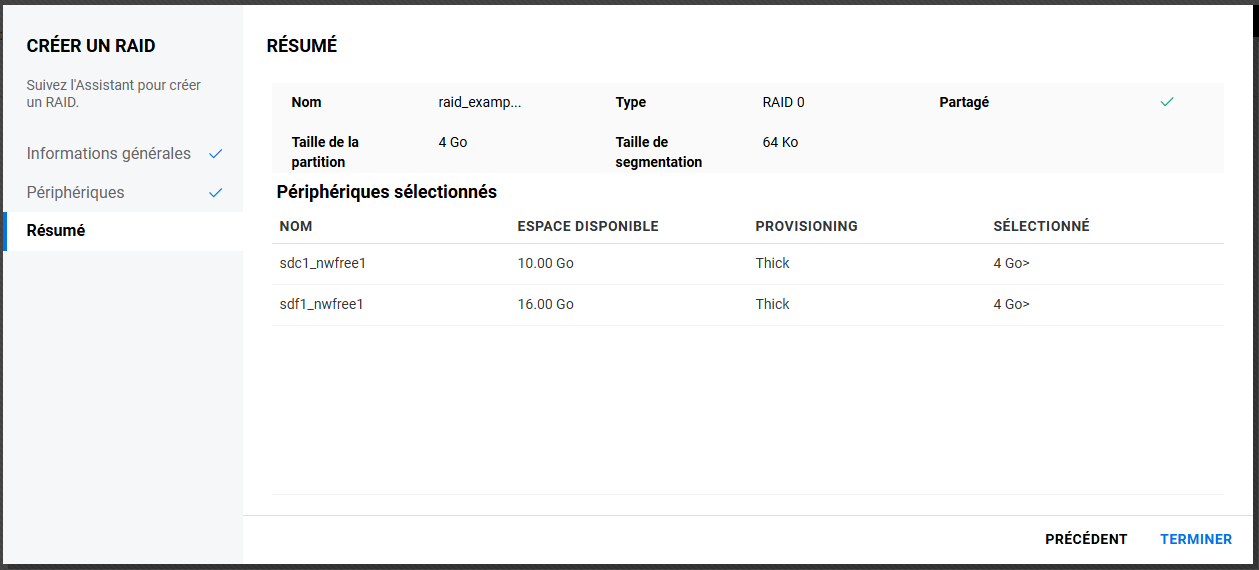Click the green Partagé checkmark
Screen dimensions: 1259x570
pos(1166,102)
